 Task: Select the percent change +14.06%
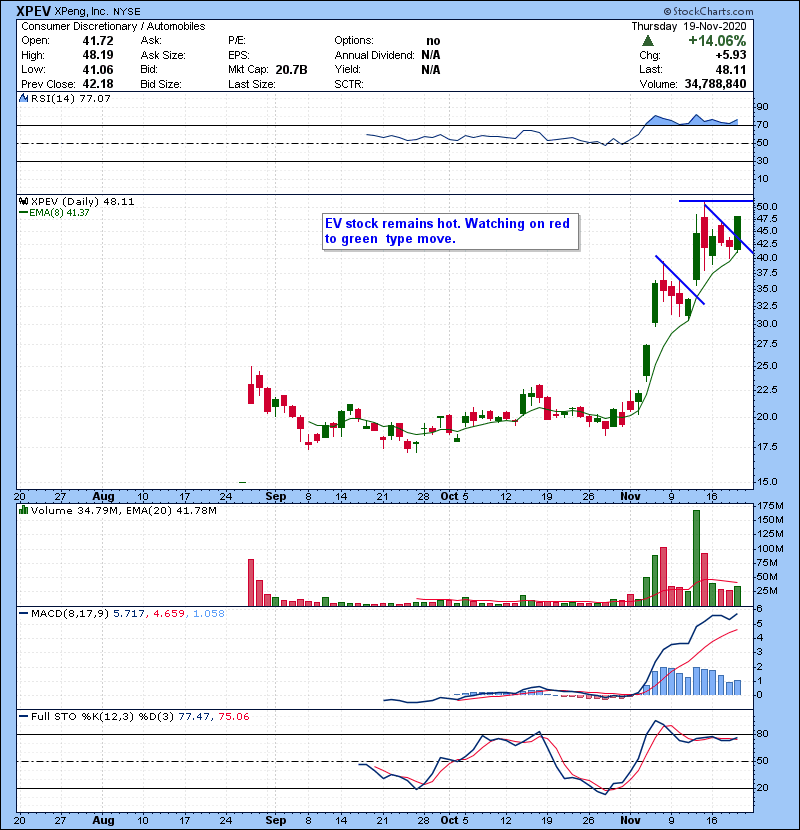[x=717, y=41]
